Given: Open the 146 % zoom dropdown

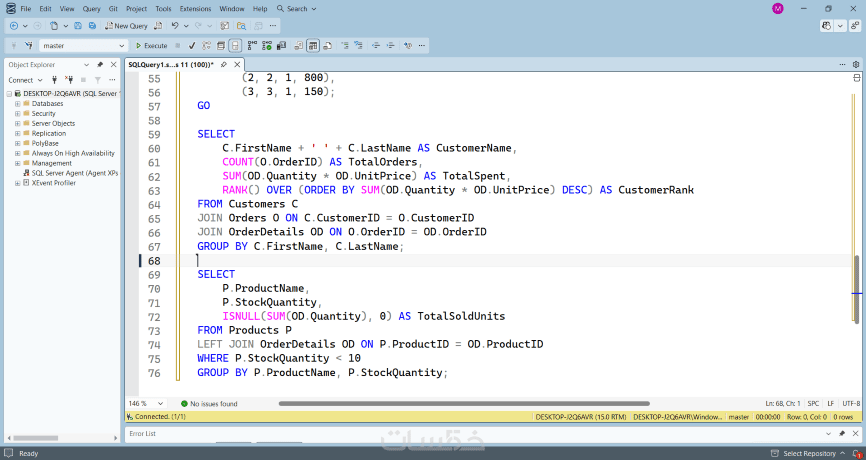Looking at the screenshot, I should coord(147,404).
